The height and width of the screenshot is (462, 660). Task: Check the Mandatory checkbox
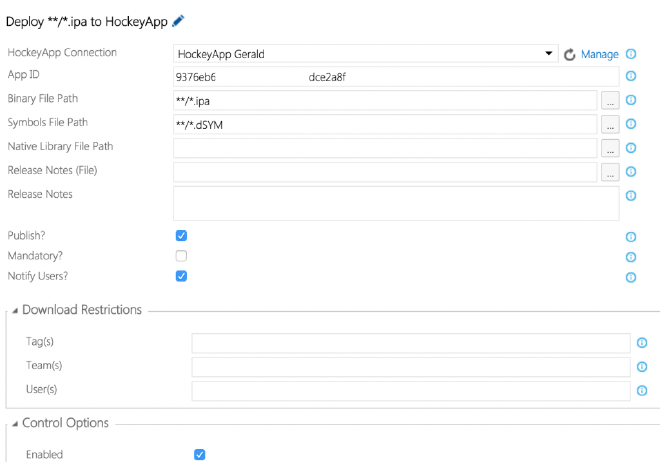181,256
